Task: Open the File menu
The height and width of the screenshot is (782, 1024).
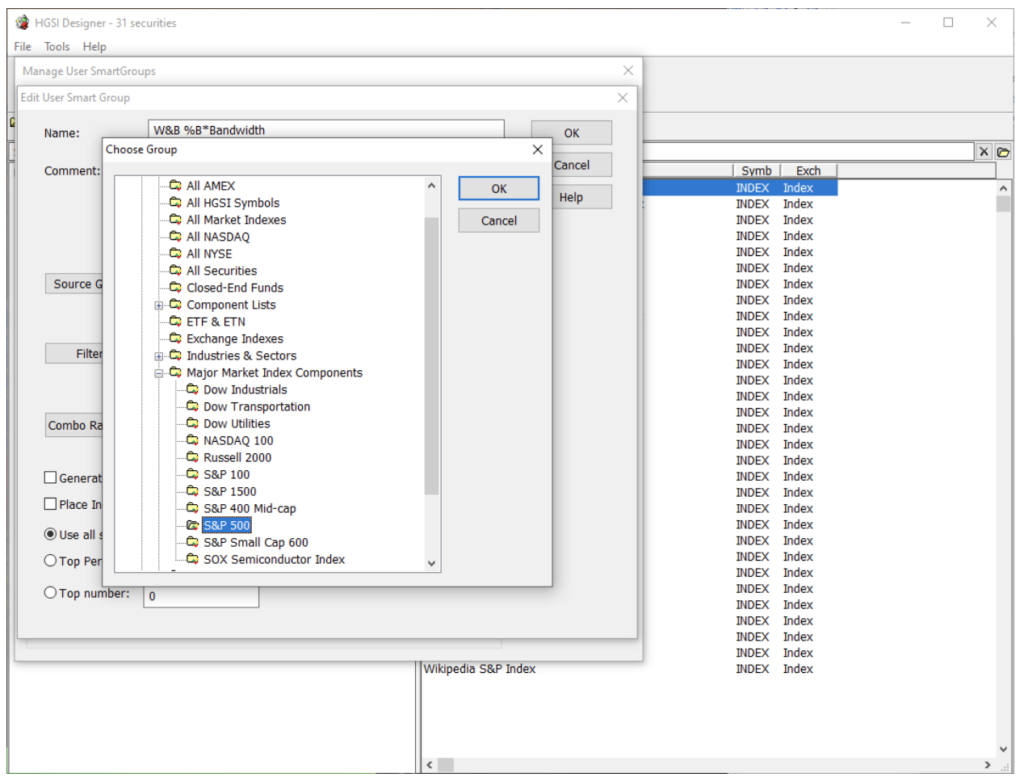Action: [22, 46]
